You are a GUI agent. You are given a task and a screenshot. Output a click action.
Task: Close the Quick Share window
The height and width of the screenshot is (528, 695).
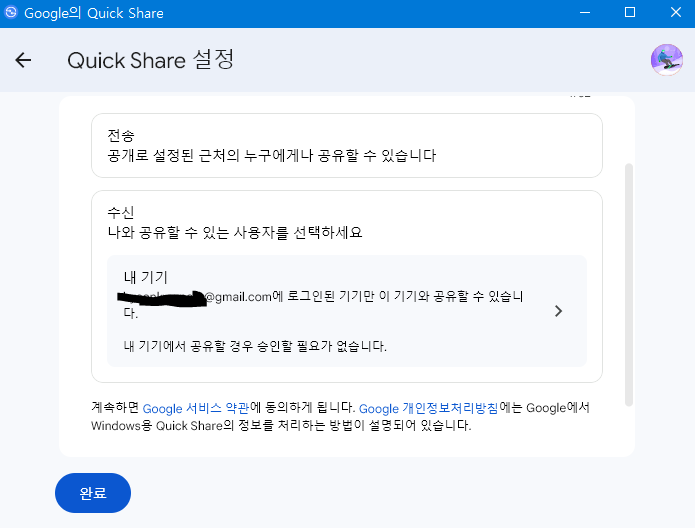[675, 12]
